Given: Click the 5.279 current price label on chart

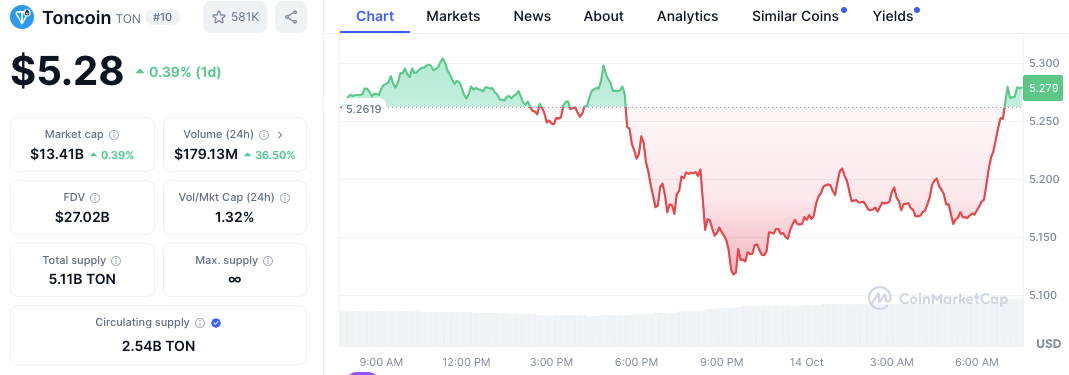Looking at the screenshot, I should pos(1044,88).
